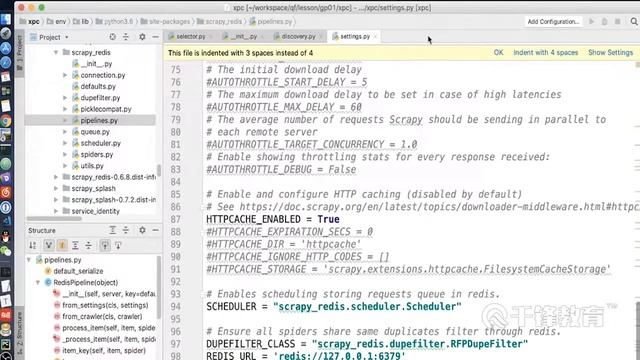Open Search Everywhere magnifier icon
The image size is (640, 360).
click(x=634, y=22)
